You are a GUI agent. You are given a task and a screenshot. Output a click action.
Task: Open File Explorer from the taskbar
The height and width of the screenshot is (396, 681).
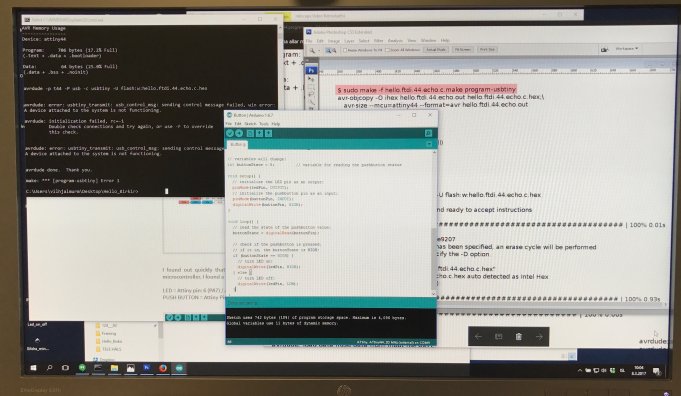[x=114, y=368]
